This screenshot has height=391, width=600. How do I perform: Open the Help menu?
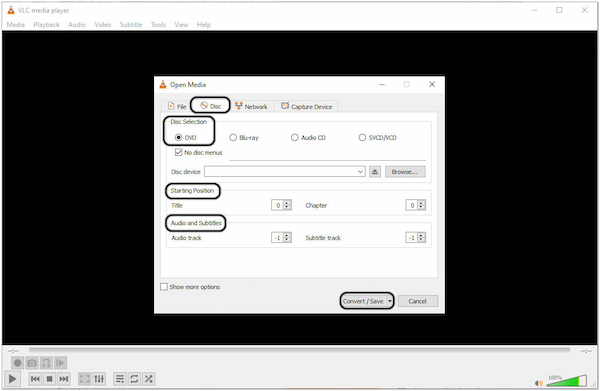click(x=204, y=25)
